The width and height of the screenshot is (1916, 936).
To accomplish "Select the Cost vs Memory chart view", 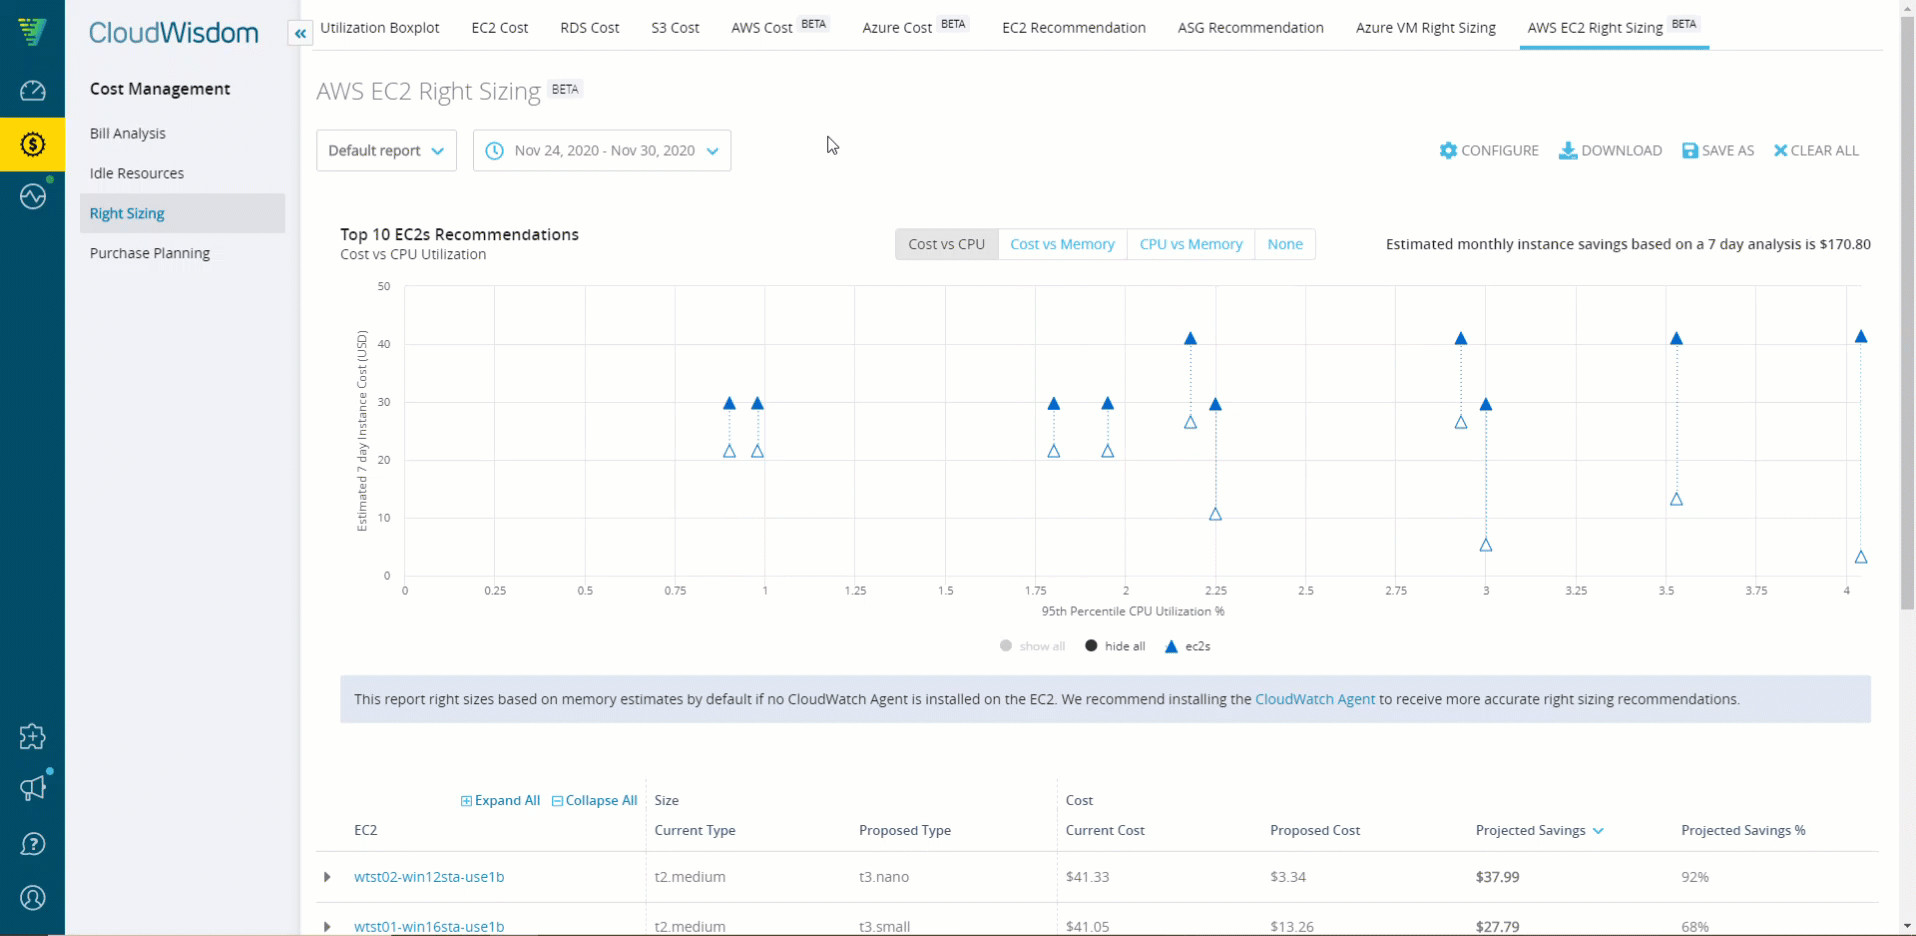I will 1062,244.
